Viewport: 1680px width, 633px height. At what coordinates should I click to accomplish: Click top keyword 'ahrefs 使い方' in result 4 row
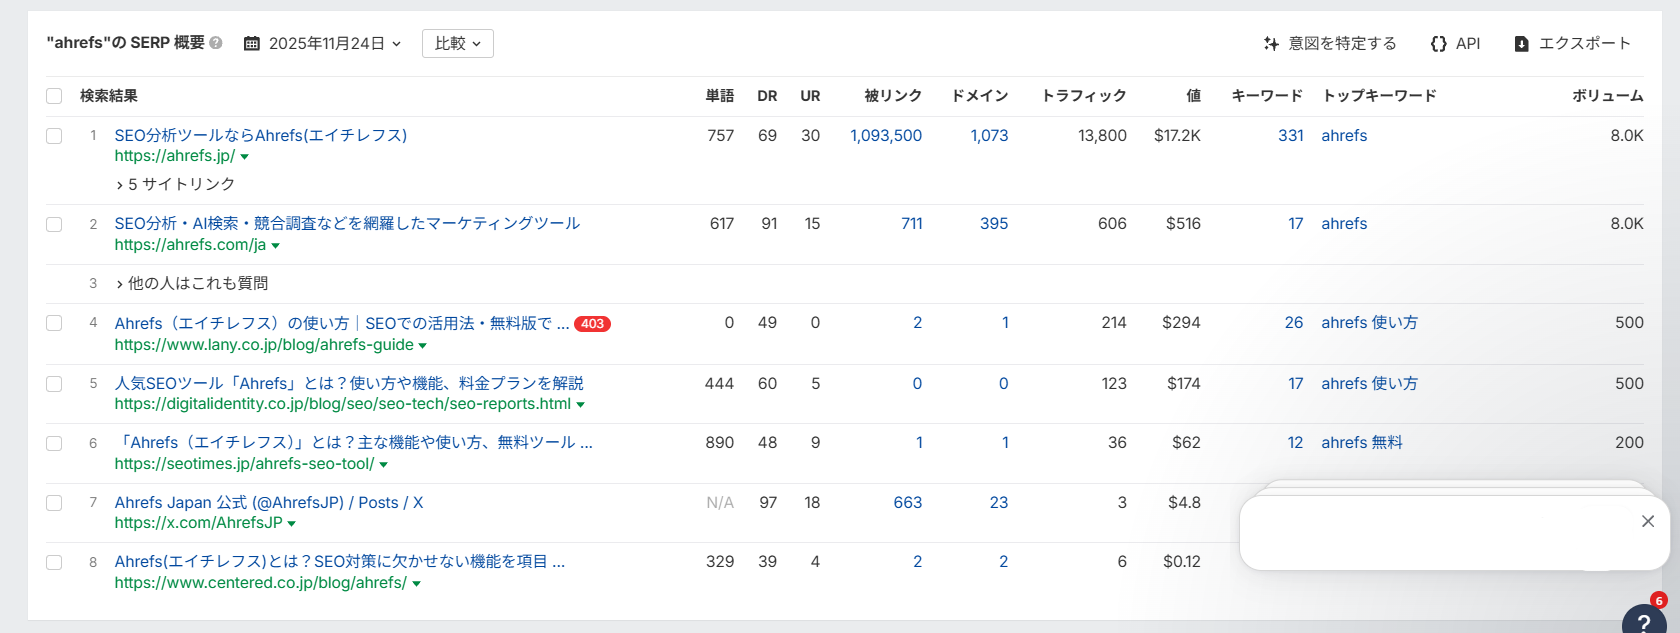(x=1369, y=322)
